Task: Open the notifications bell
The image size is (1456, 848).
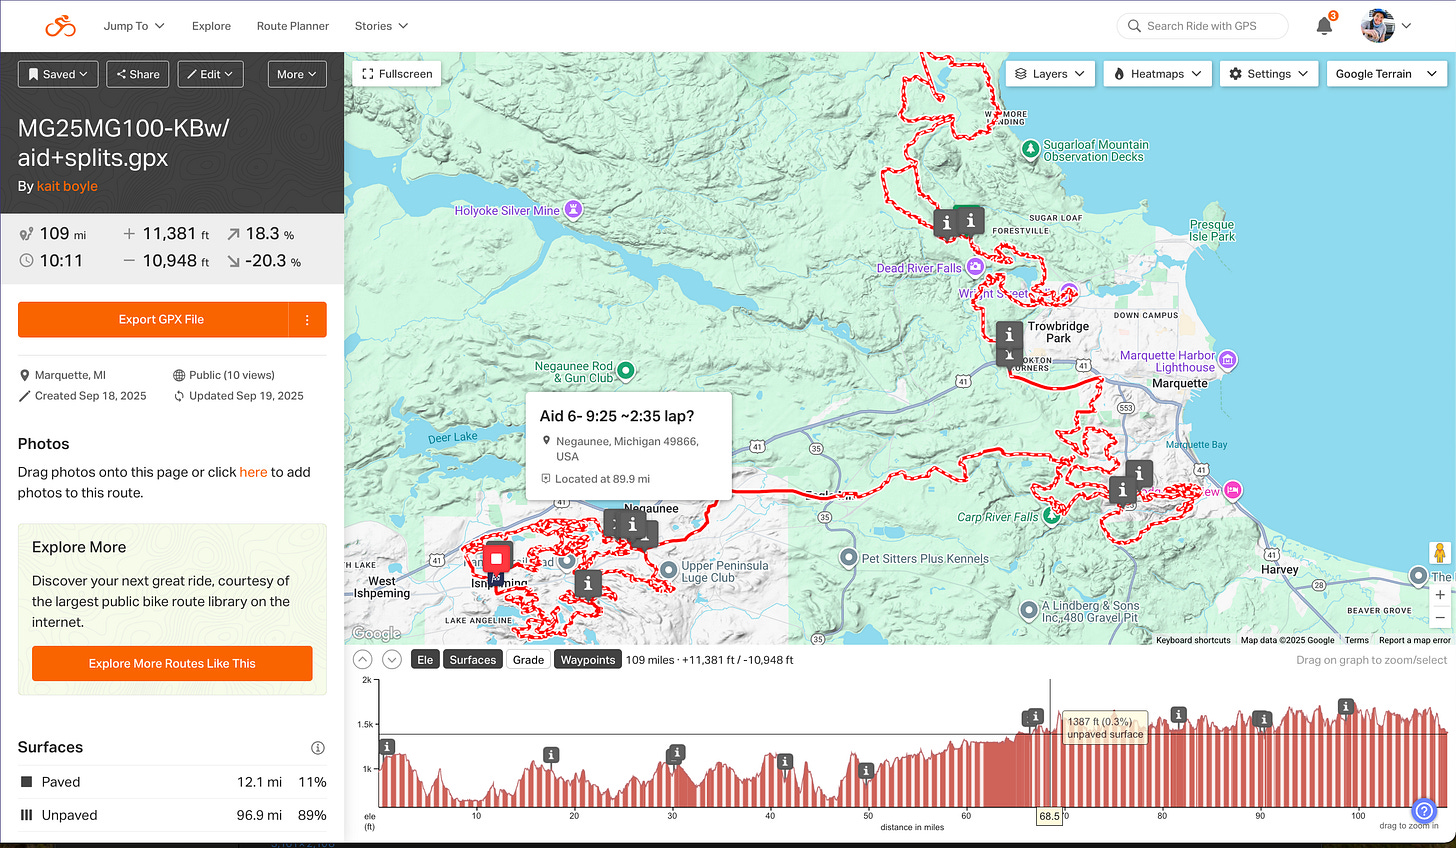Action: point(1324,26)
